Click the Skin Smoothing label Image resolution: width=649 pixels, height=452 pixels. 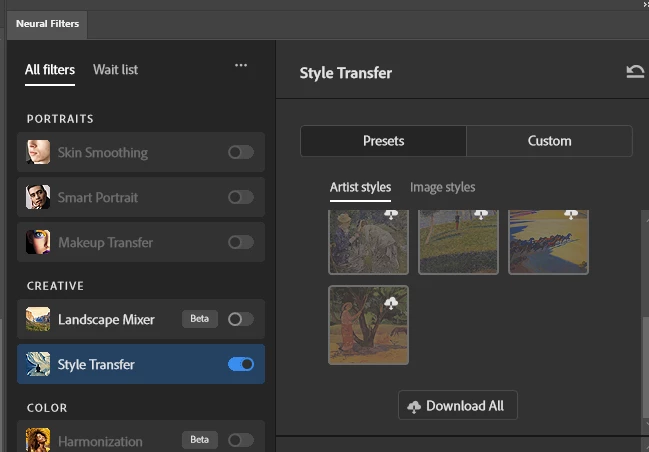tap(103, 152)
